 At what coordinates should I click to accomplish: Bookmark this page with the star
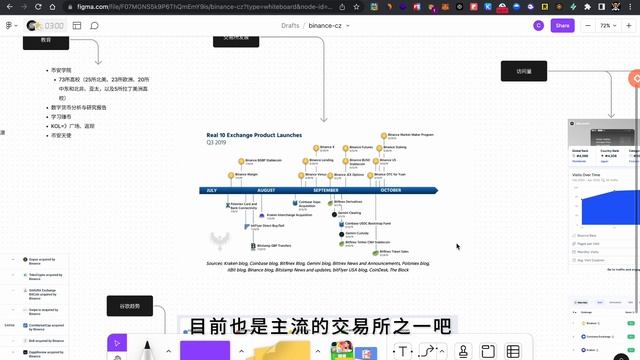tap(356, 7)
